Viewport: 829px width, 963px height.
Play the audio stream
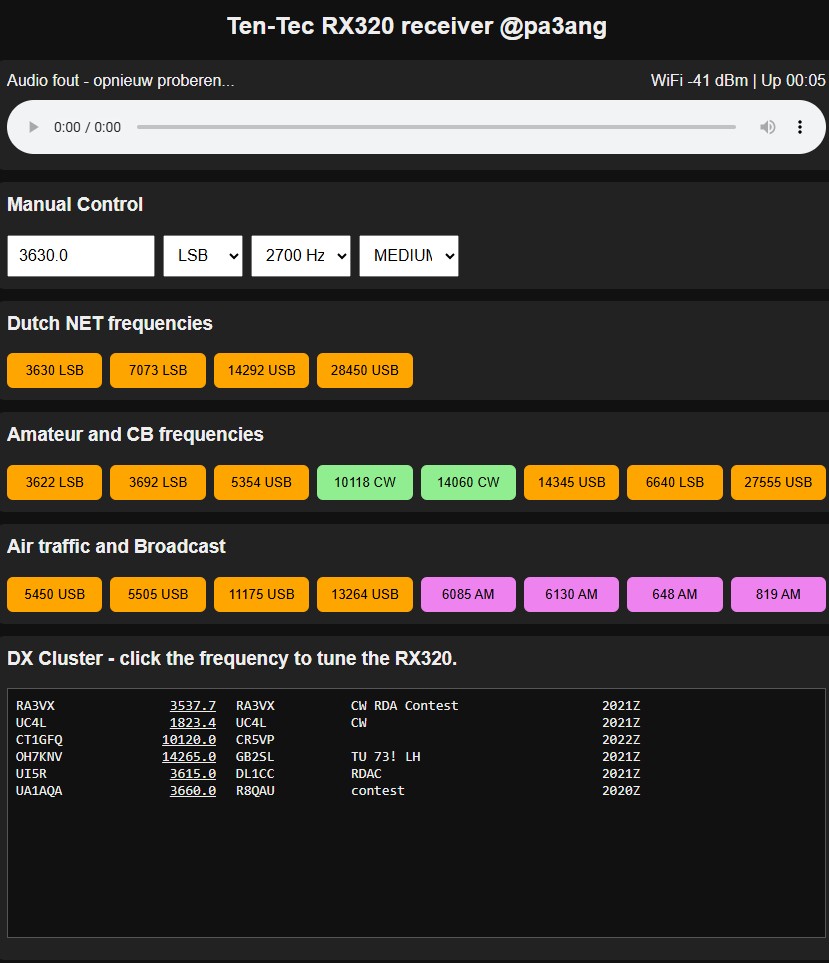33,127
